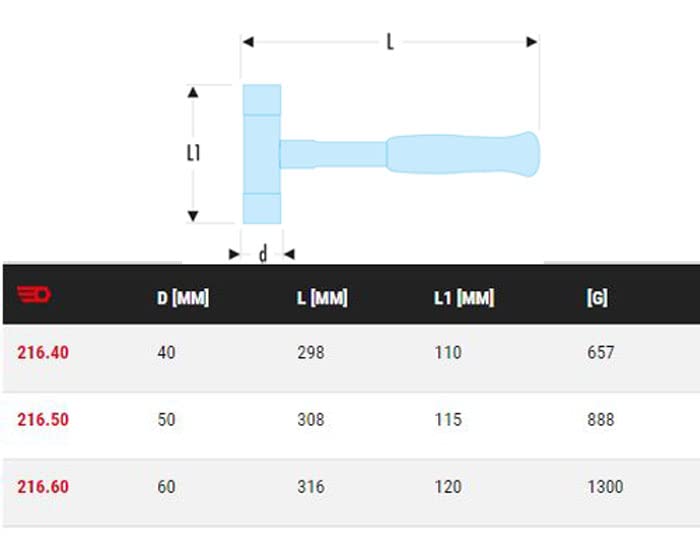Open product reference 216.50
700x560 pixels.
point(43,420)
